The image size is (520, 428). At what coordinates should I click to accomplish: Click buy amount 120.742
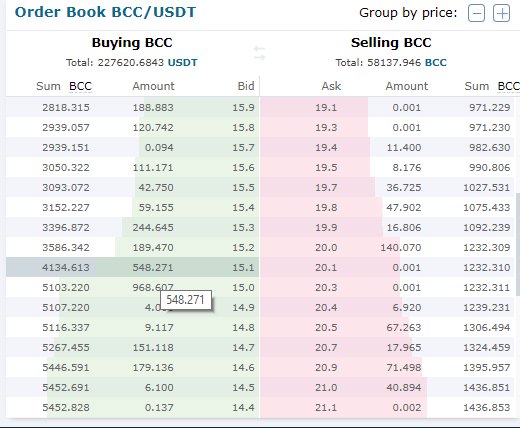153,127
